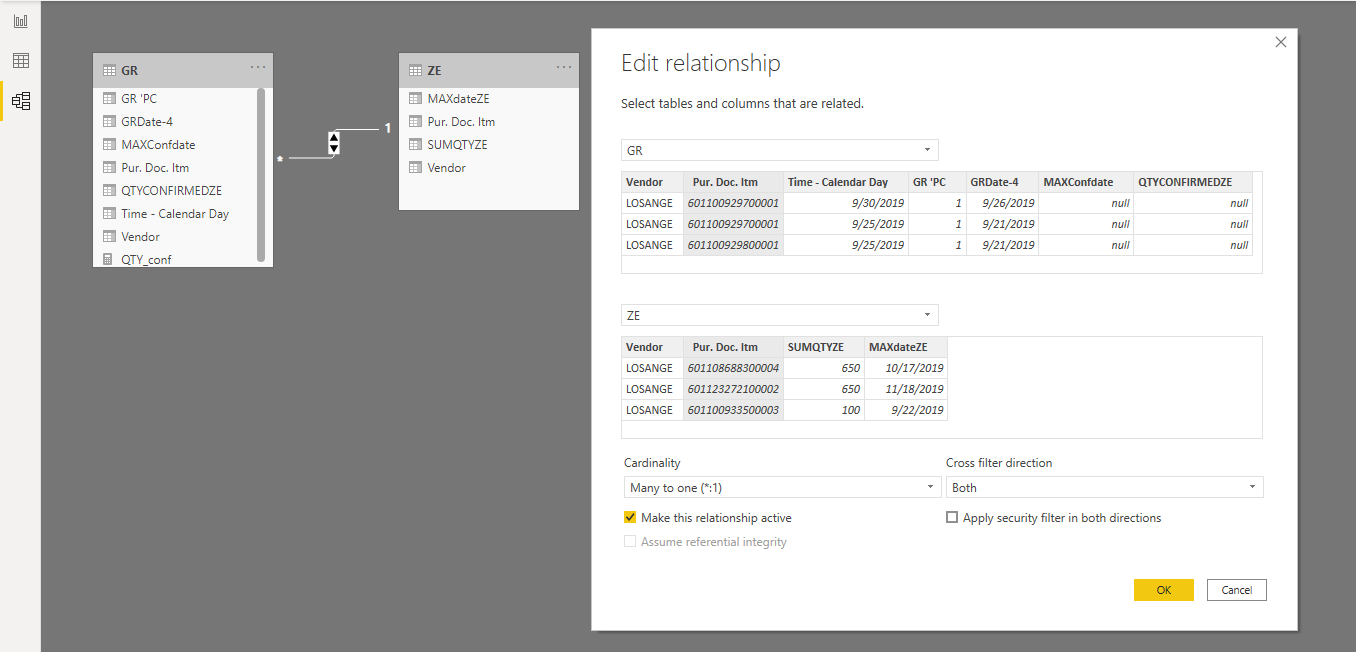The image size is (1356, 652).
Task: Open Cardinality Many to one dropdown
Action: click(781, 487)
